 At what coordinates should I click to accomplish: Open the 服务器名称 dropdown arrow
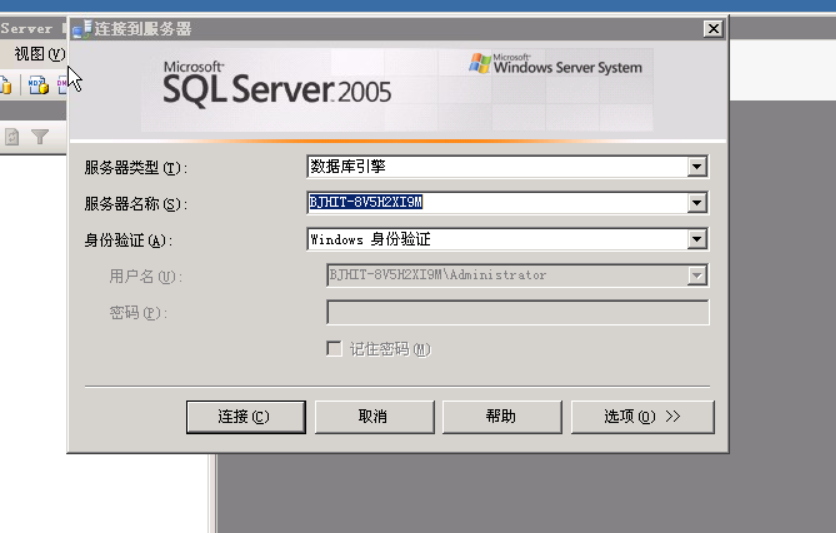click(697, 203)
